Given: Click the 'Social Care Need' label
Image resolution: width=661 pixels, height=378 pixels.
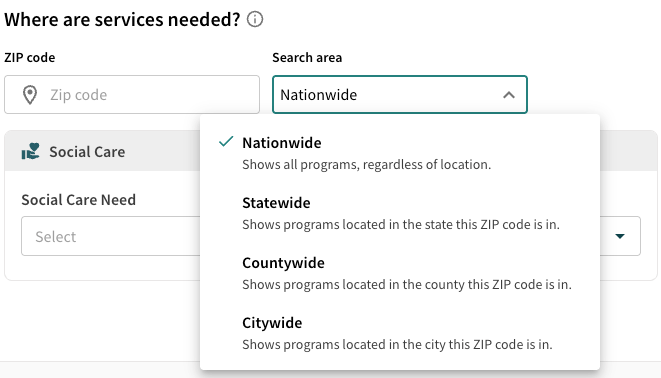Looking at the screenshot, I should tap(78, 200).
